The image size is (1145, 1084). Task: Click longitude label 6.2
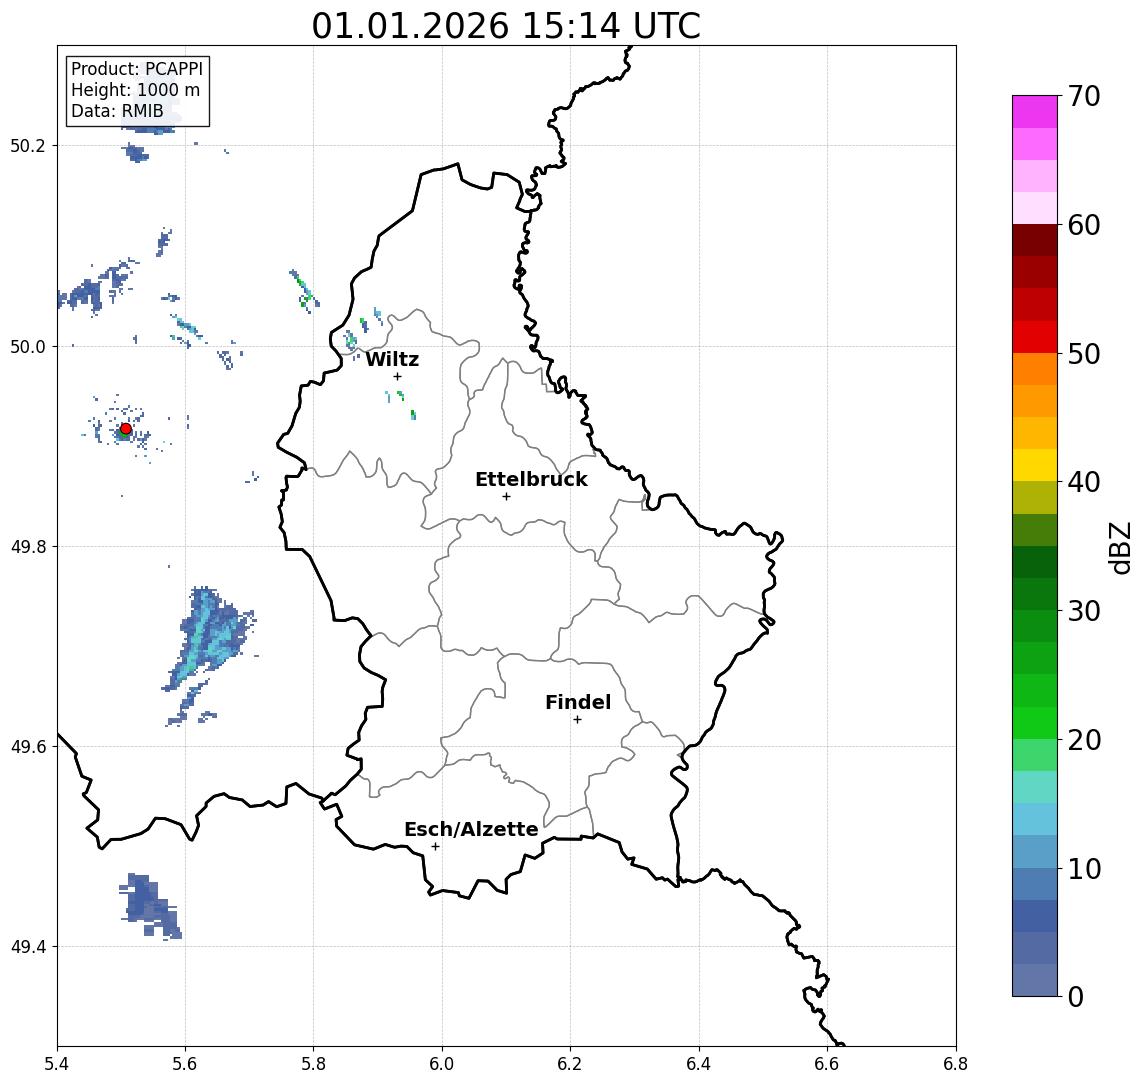[570, 1064]
